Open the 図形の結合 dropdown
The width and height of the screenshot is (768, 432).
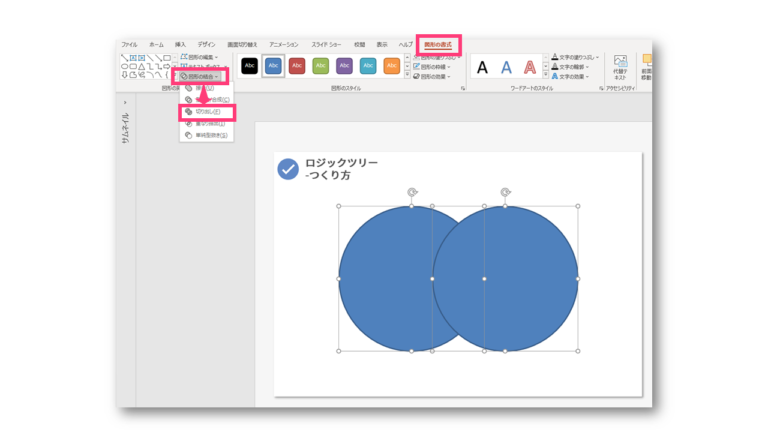[200, 76]
